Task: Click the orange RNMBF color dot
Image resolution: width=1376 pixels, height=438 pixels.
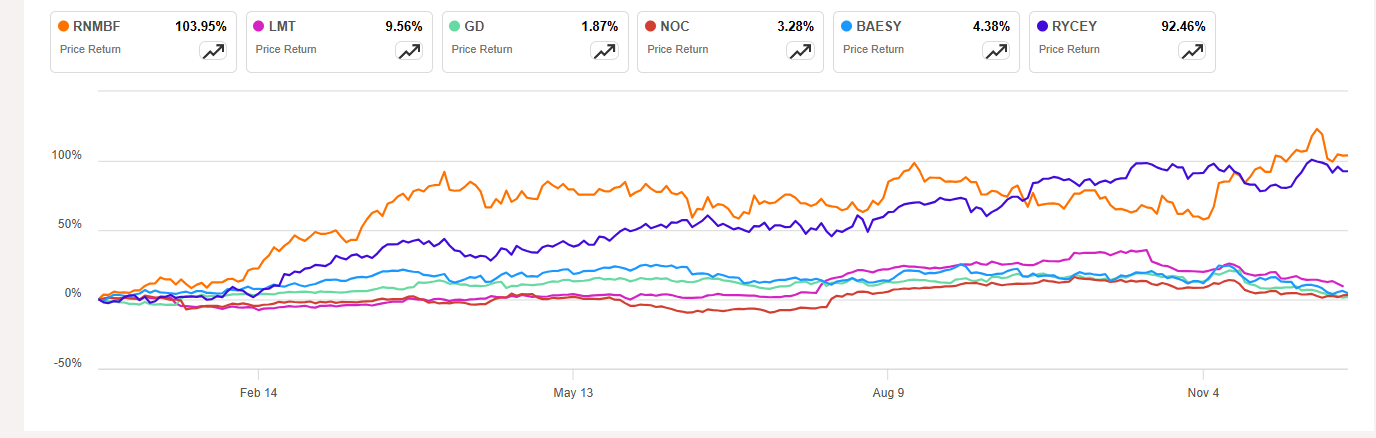Action: click(x=64, y=26)
